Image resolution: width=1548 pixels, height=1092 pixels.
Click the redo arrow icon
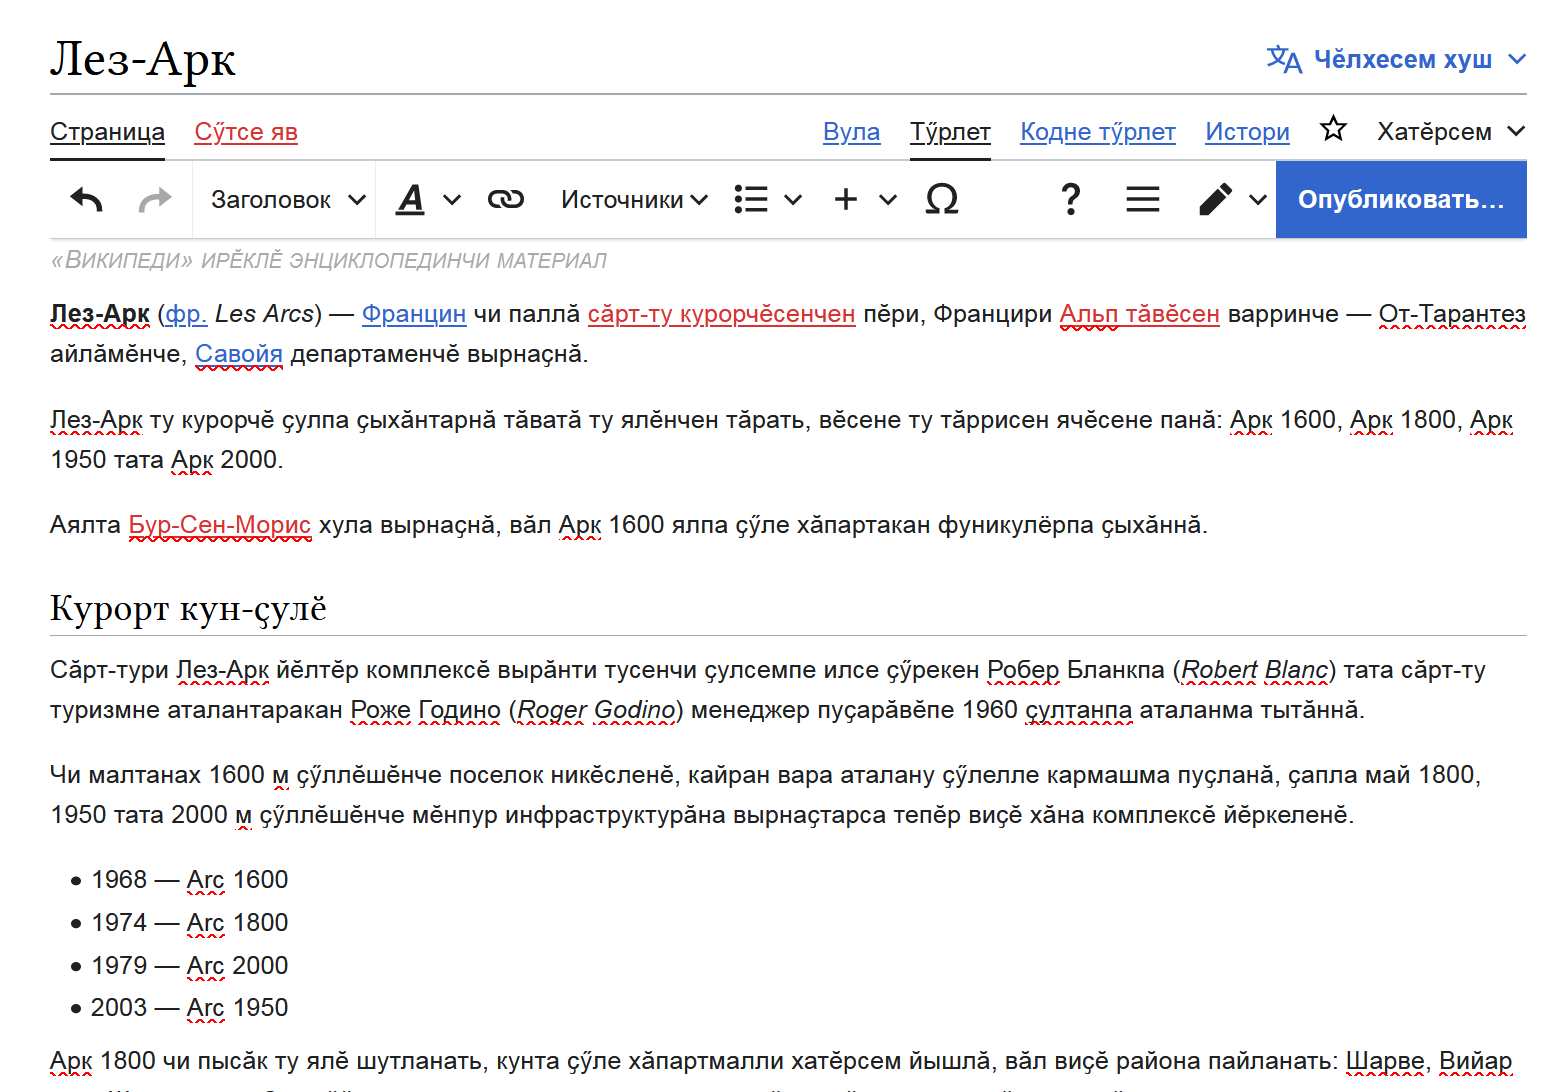[154, 200]
